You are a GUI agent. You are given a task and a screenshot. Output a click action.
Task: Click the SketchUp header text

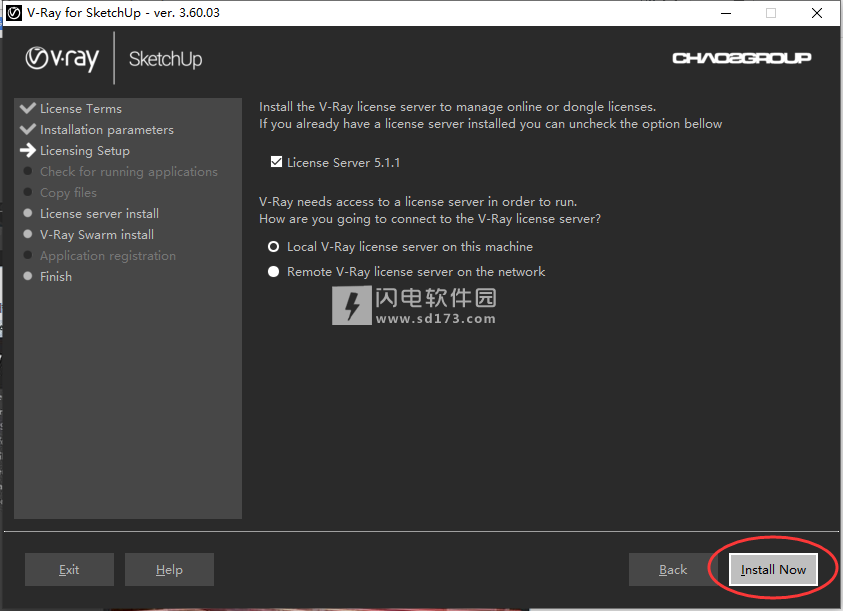click(166, 59)
